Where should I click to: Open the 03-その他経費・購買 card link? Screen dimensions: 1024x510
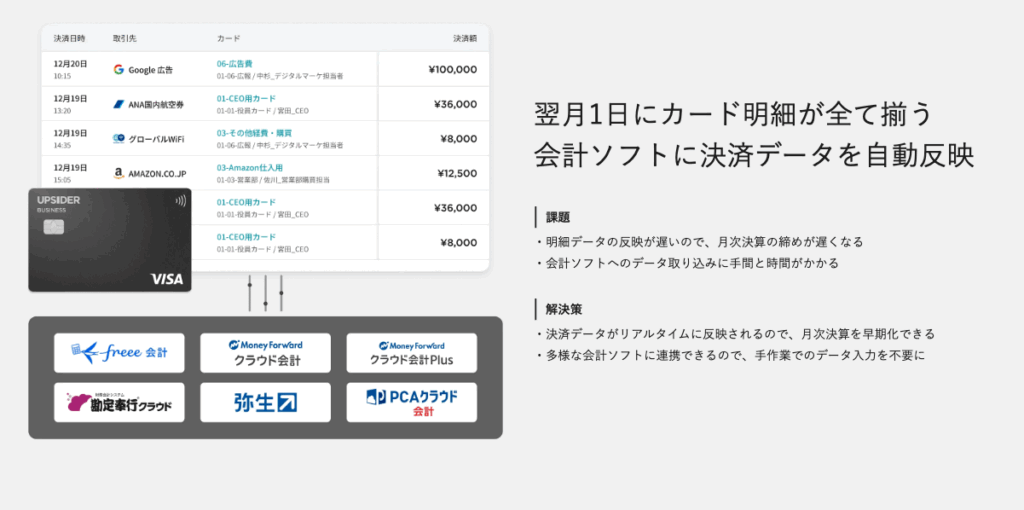click(x=252, y=133)
